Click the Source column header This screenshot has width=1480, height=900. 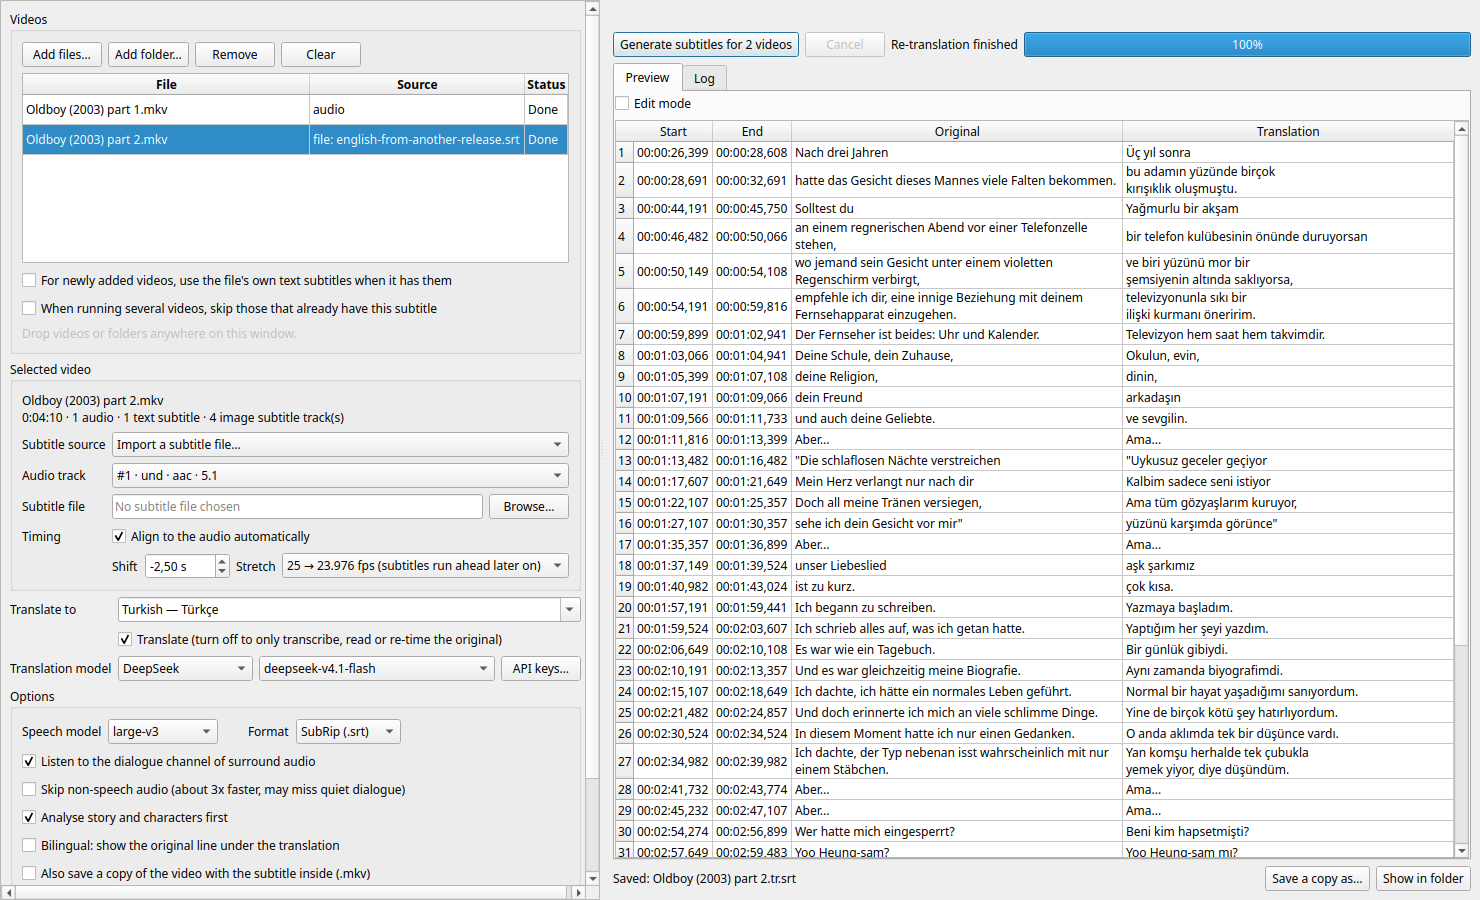click(x=417, y=84)
